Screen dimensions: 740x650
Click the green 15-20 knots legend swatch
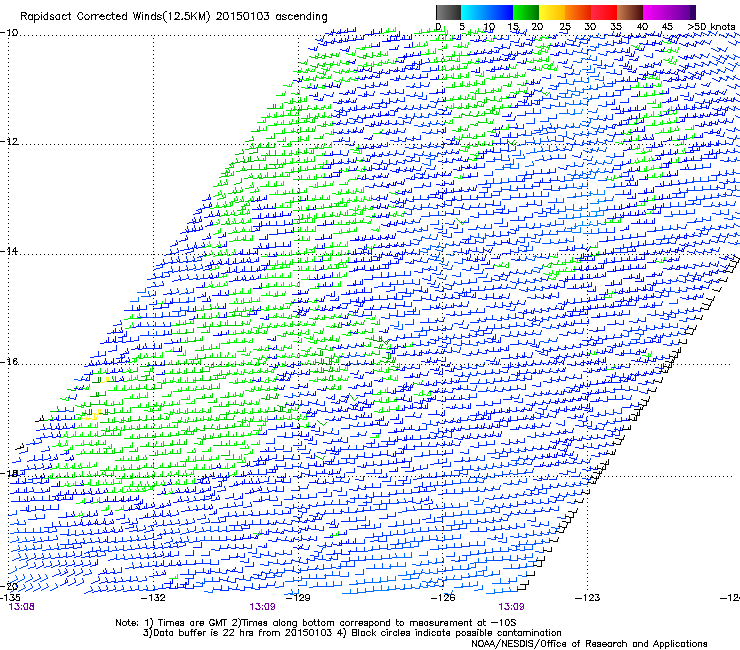[526, 12]
